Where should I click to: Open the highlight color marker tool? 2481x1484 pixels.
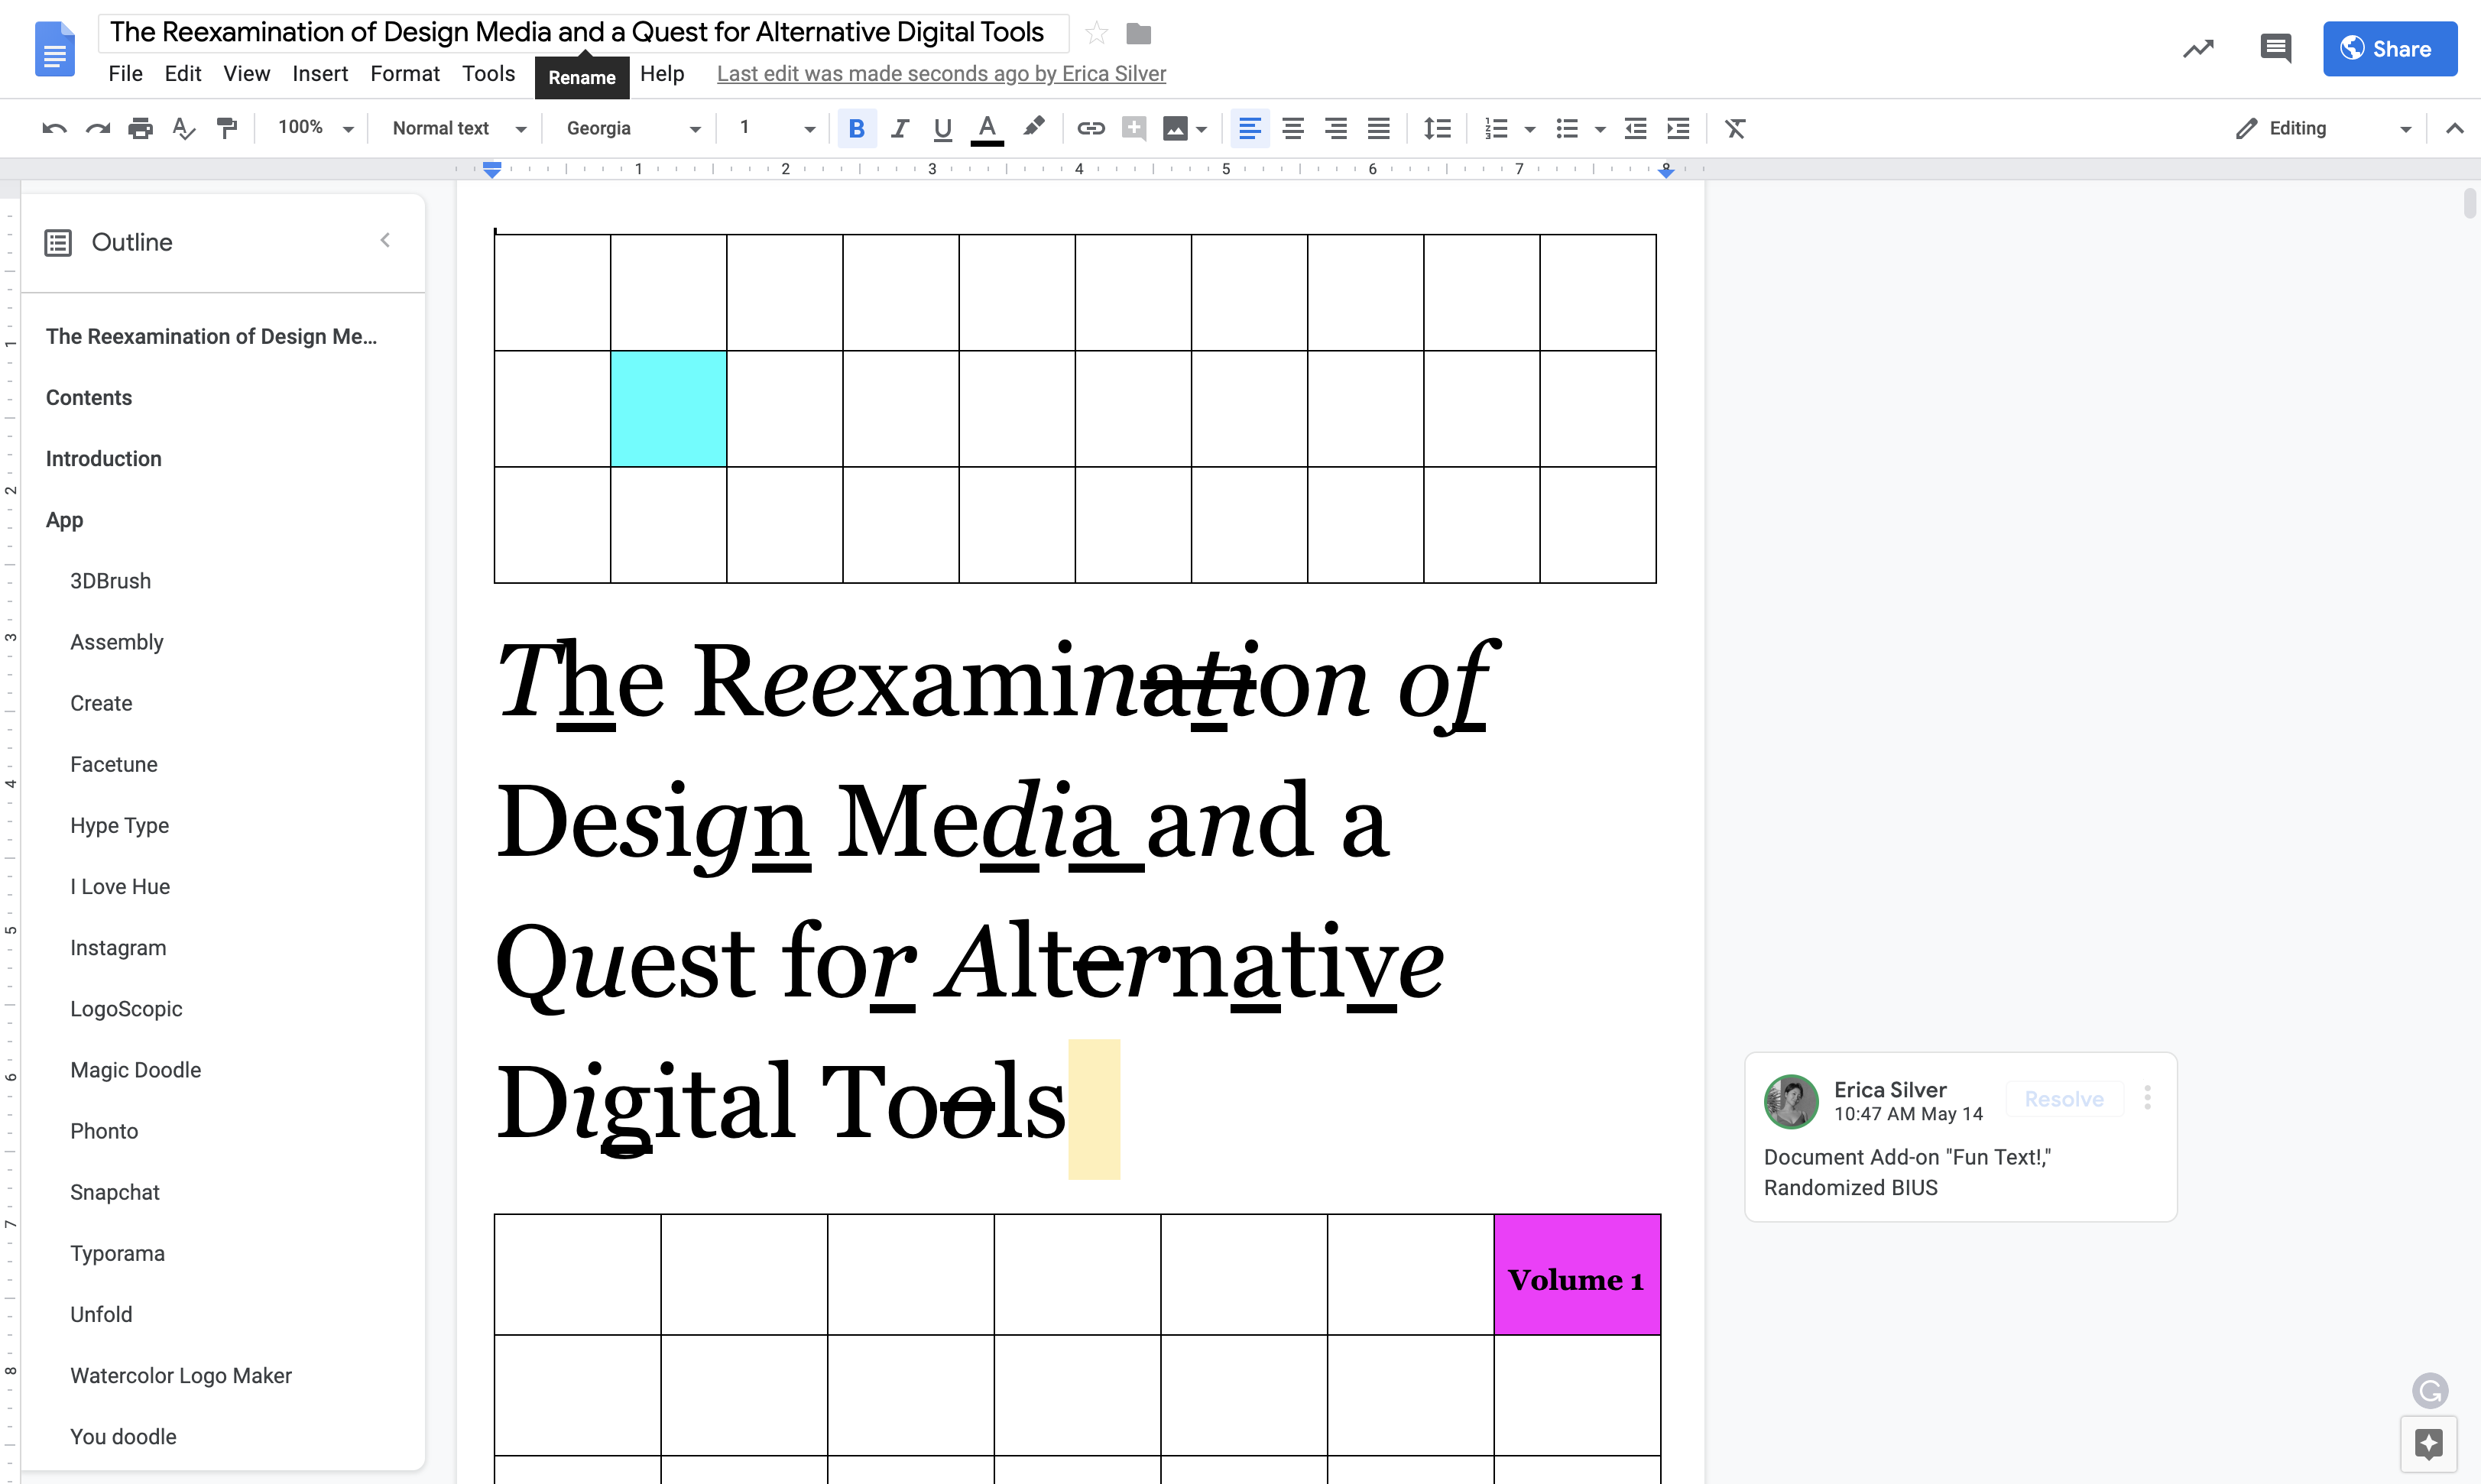point(1033,127)
